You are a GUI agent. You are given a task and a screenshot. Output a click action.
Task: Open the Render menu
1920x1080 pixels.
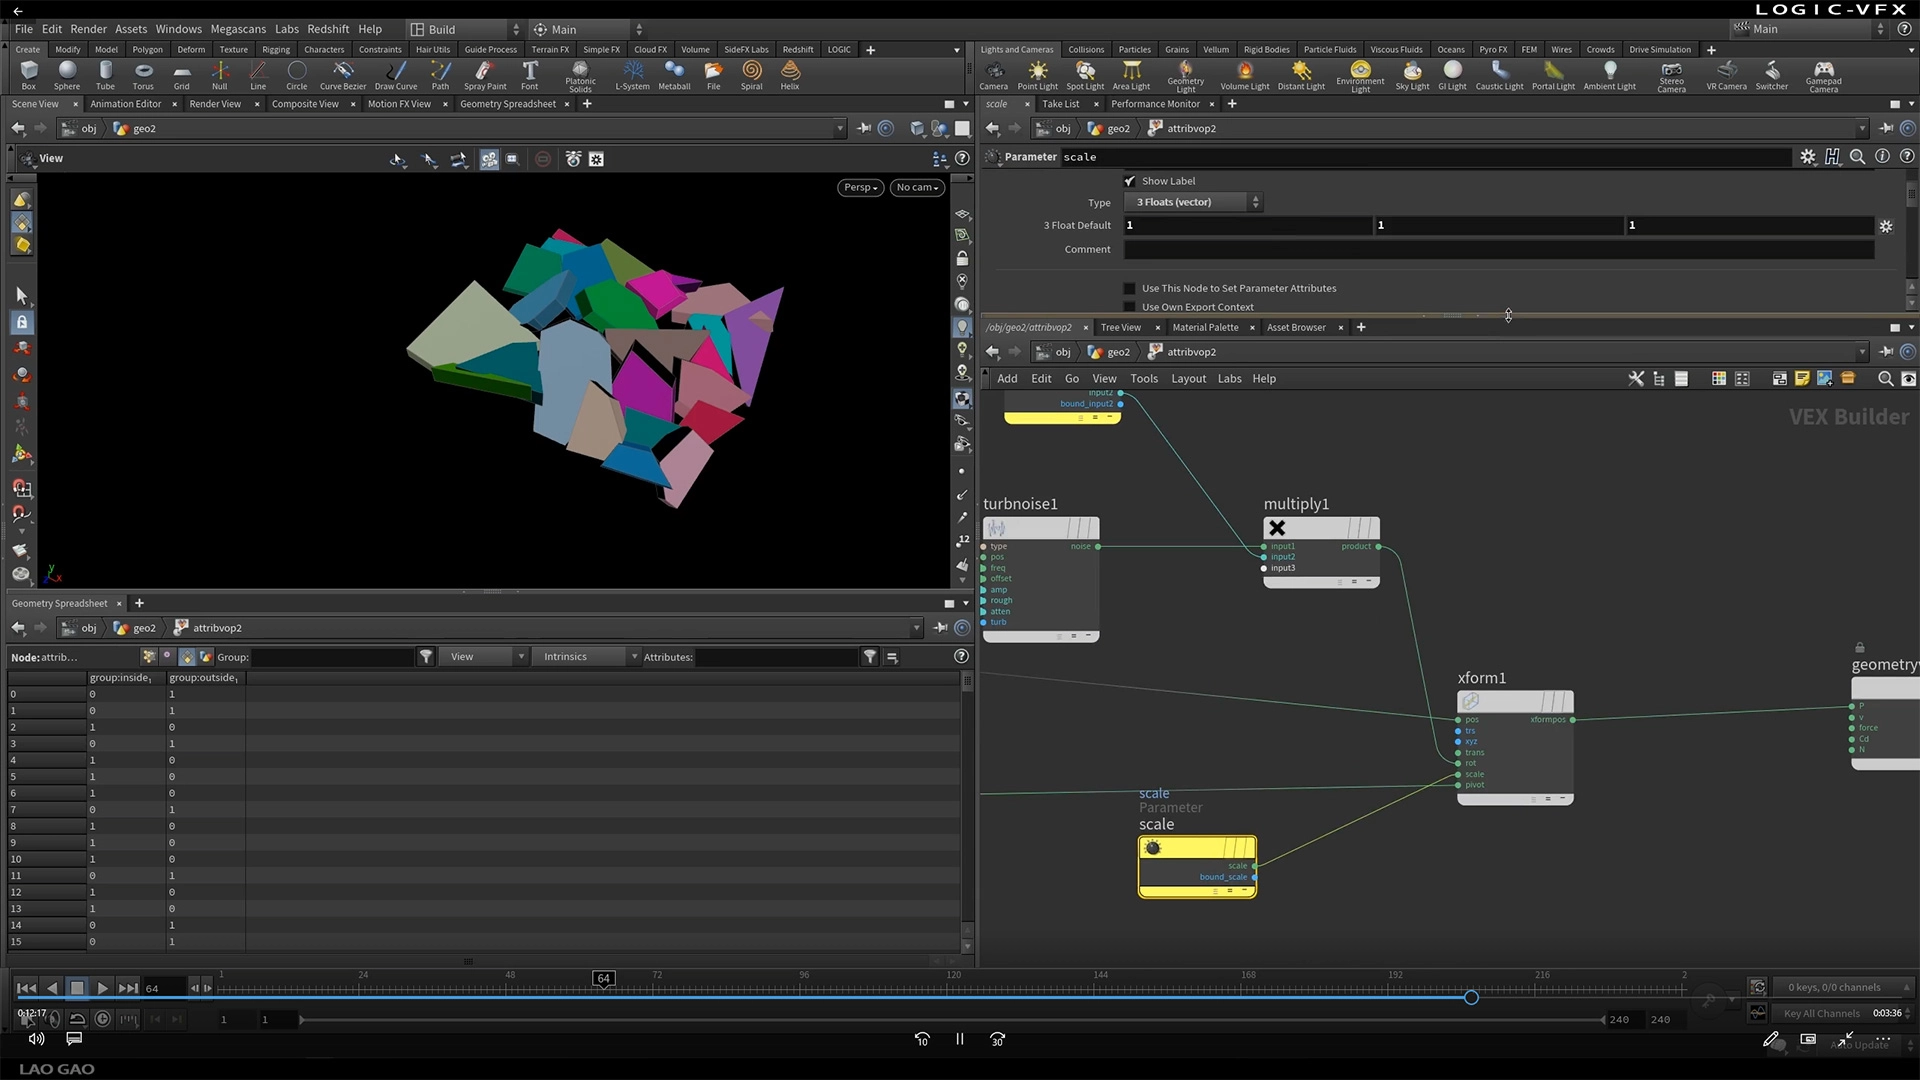pos(88,29)
